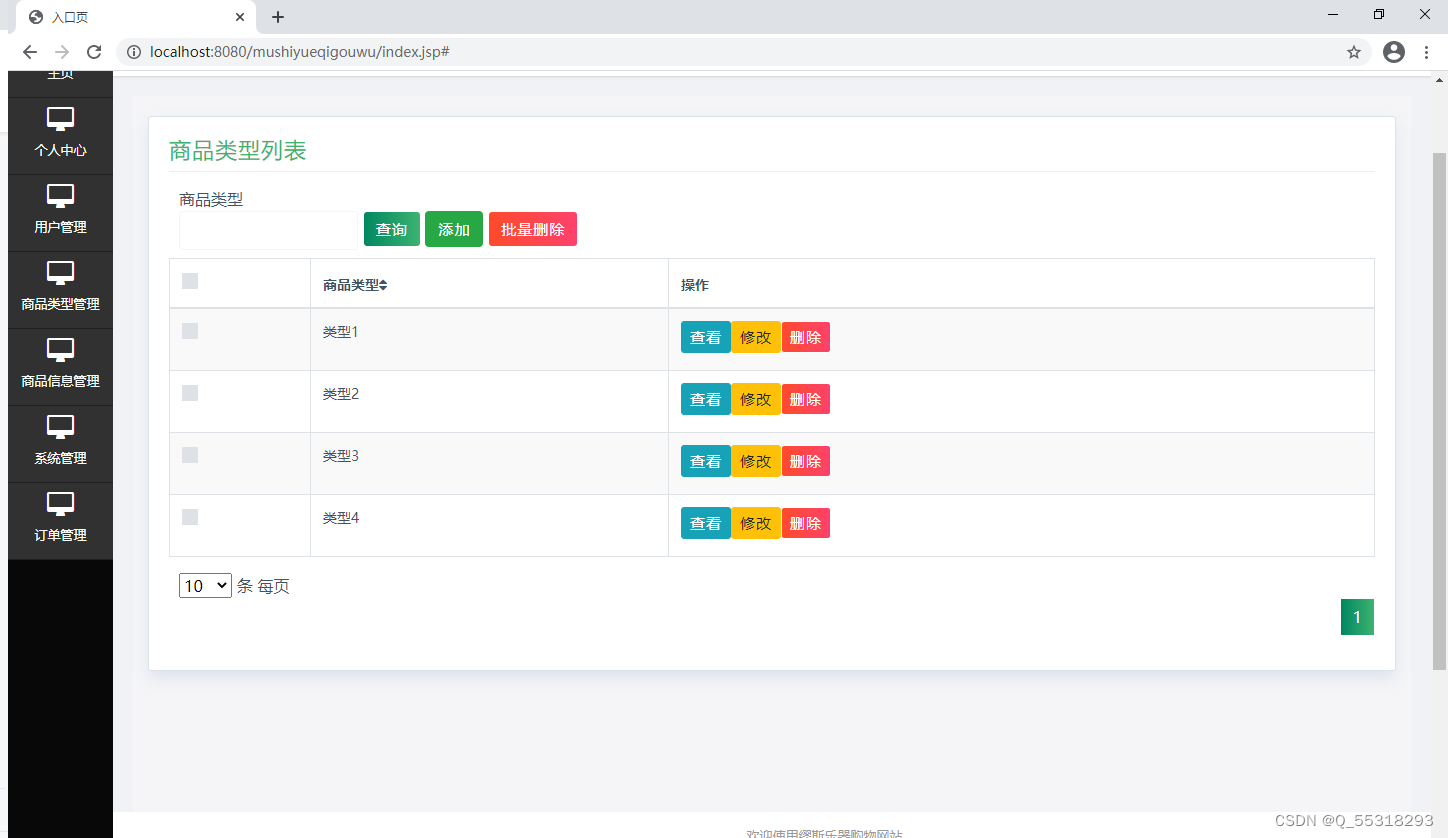Image resolution: width=1448 pixels, height=838 pixels.
Task: Click the 类型2 cell text
Action: 341,394
